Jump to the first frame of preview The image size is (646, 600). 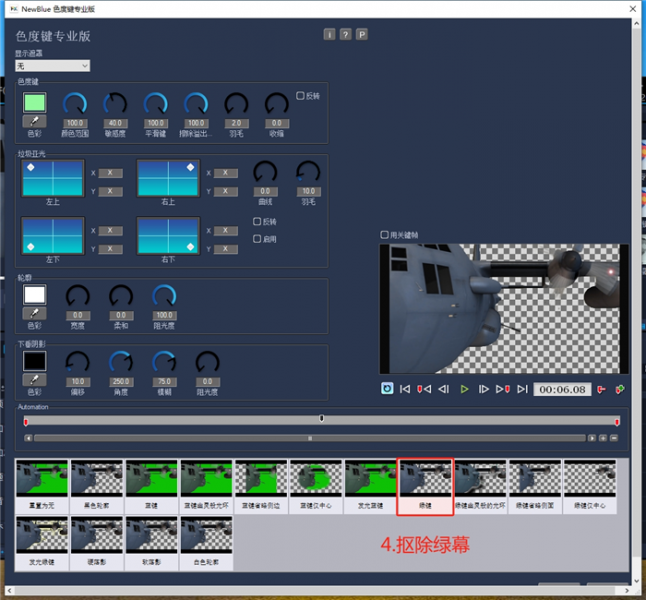click(x=405, y=389)
